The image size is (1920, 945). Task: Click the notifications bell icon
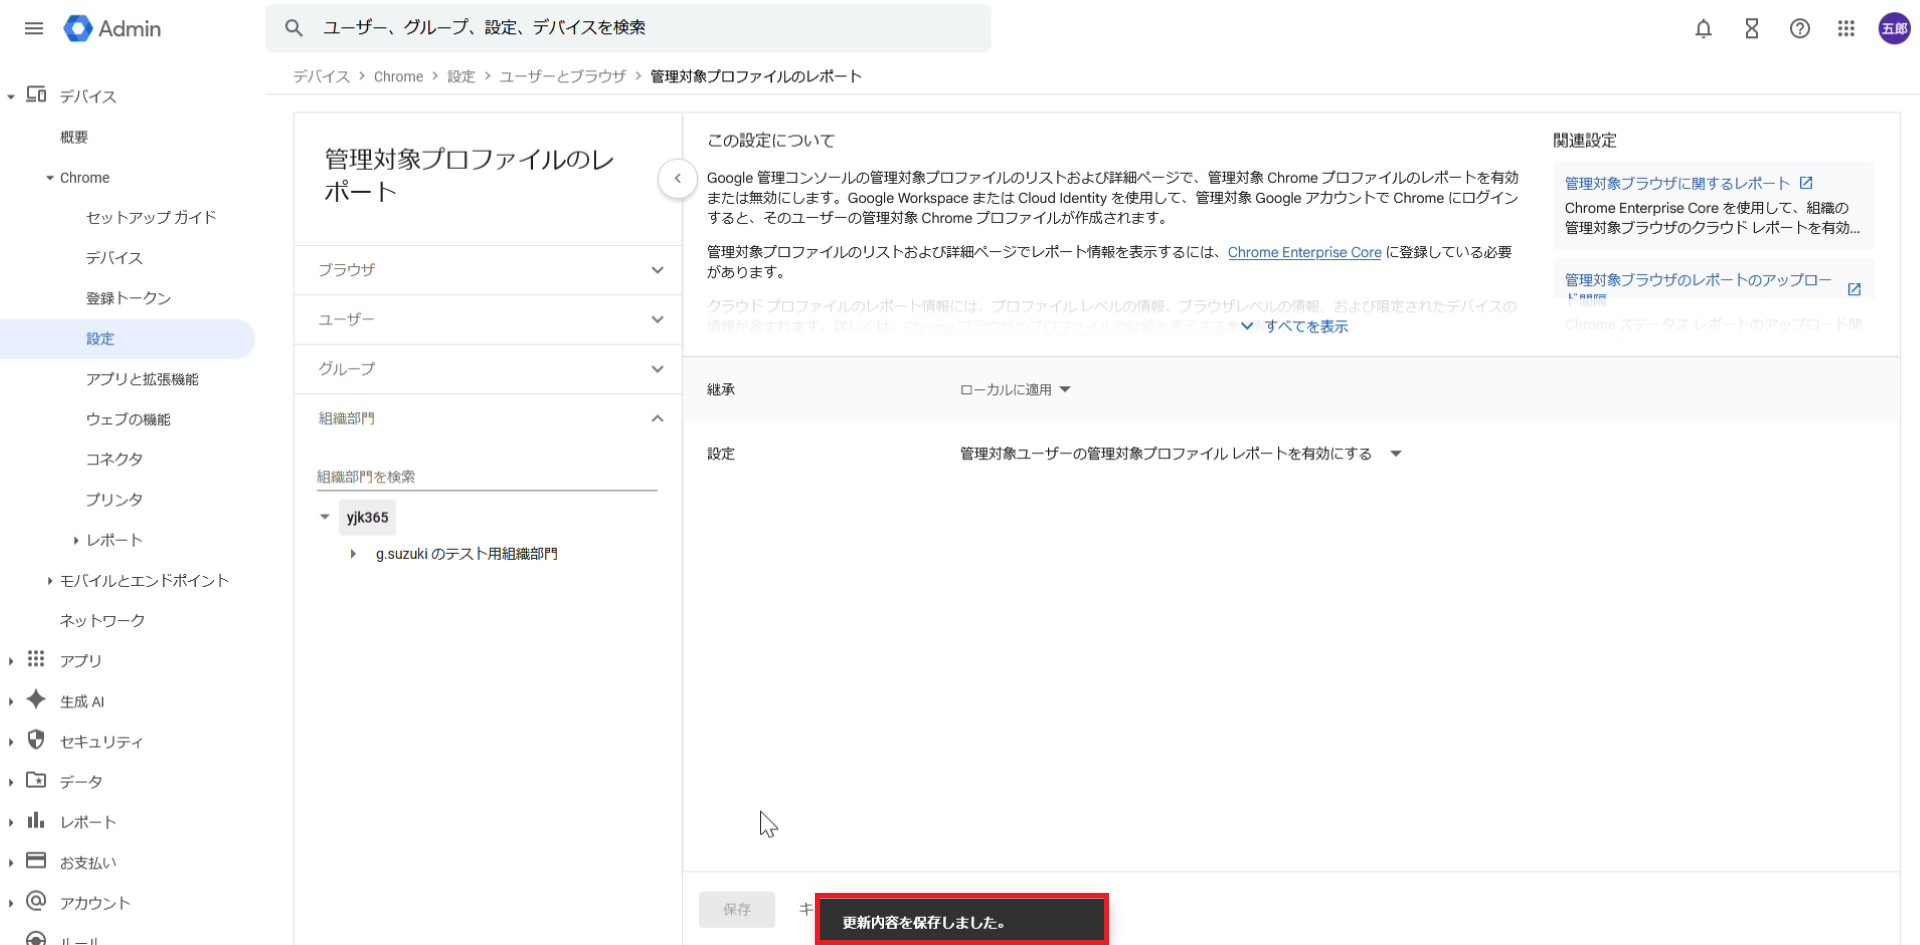pyautogui.click(x=1703, y=29)
